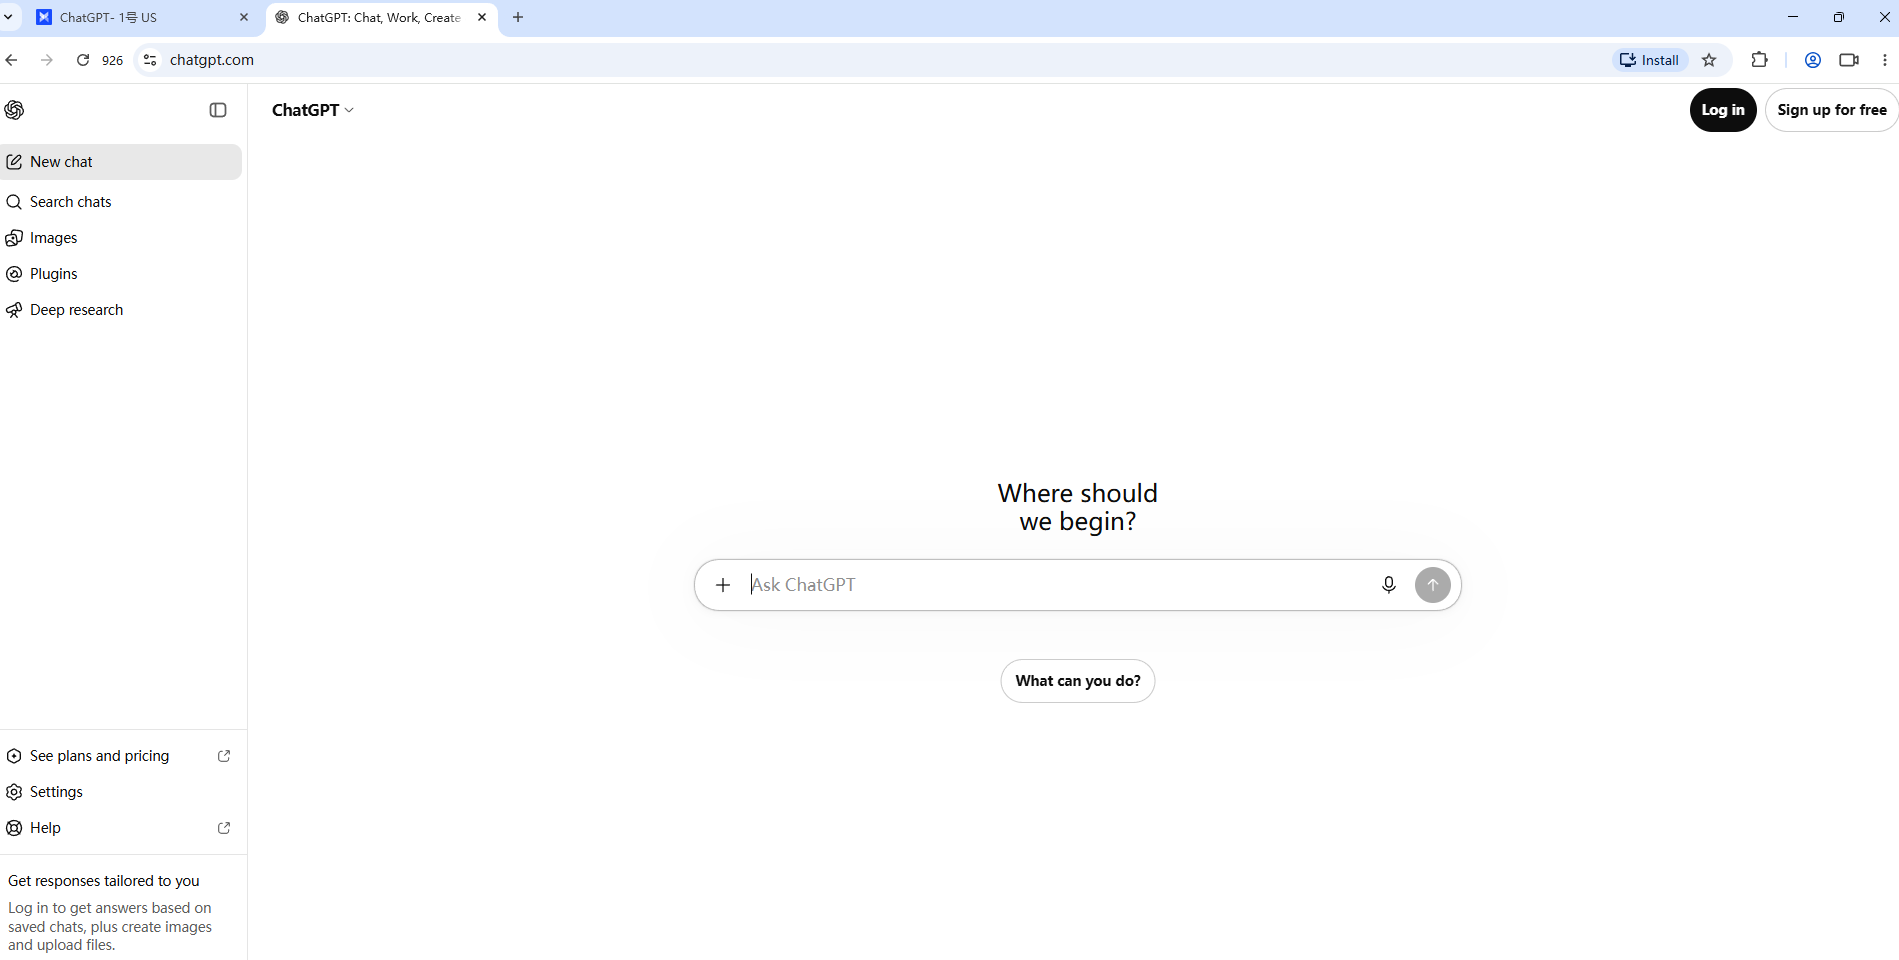This screenshot has width=1899, height=960.
Task: Click the Help lifebuoy icon
Action: (x=14, y=828)
